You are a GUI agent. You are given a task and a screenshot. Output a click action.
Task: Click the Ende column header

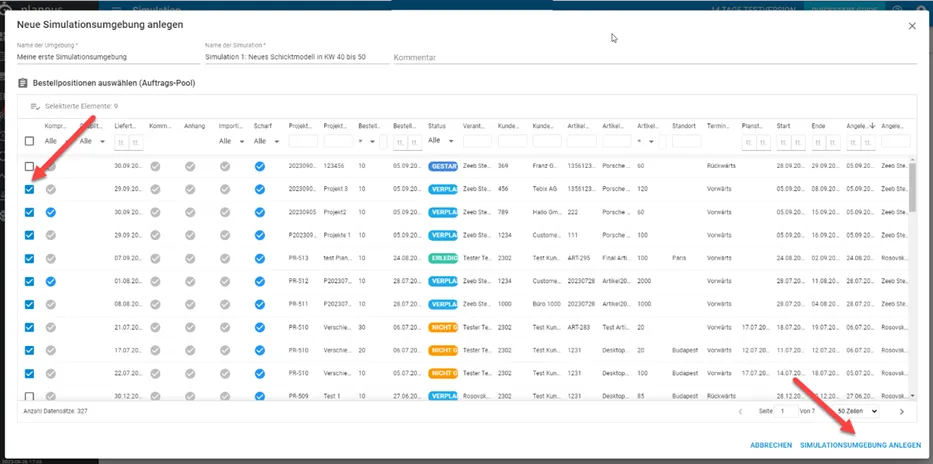[818, 126]
